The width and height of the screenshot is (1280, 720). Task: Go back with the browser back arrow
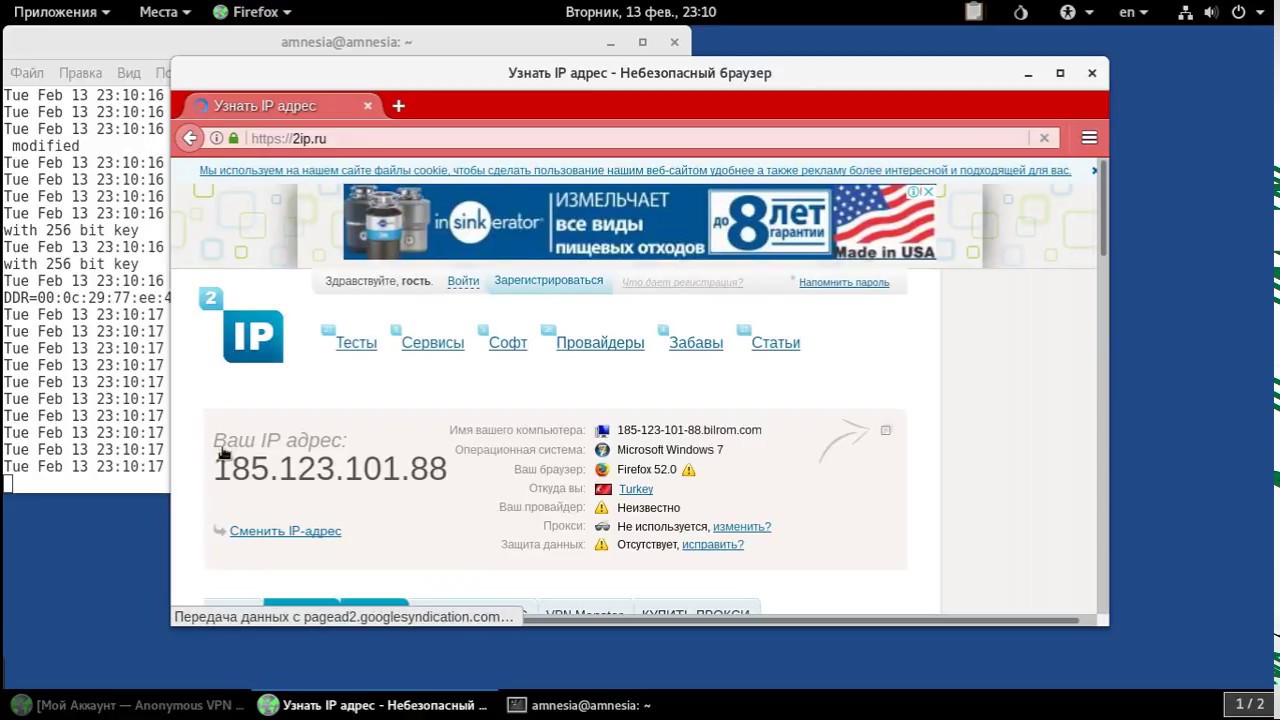189,138
